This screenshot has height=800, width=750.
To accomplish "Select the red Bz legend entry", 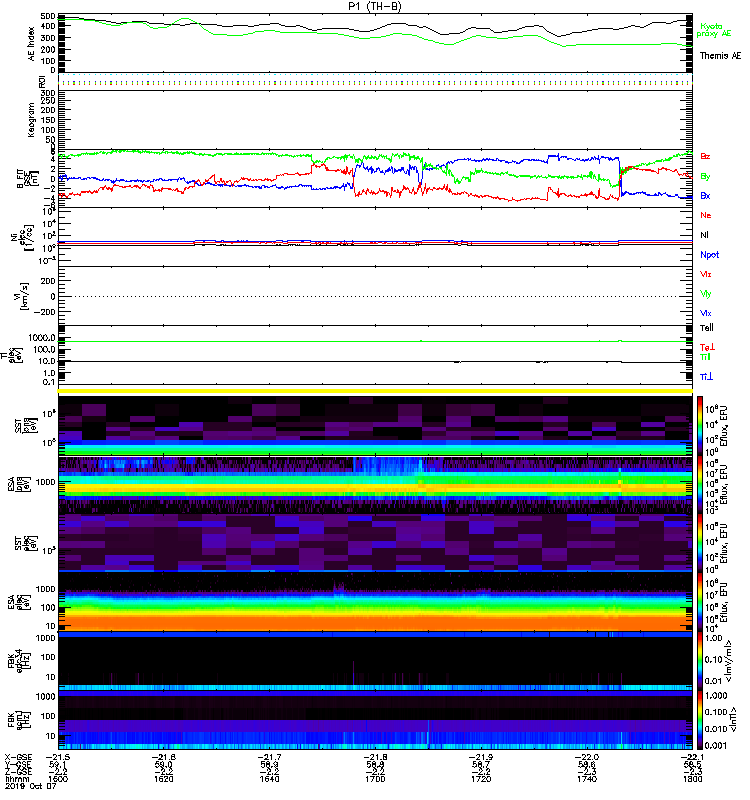I will coord(706,157).
